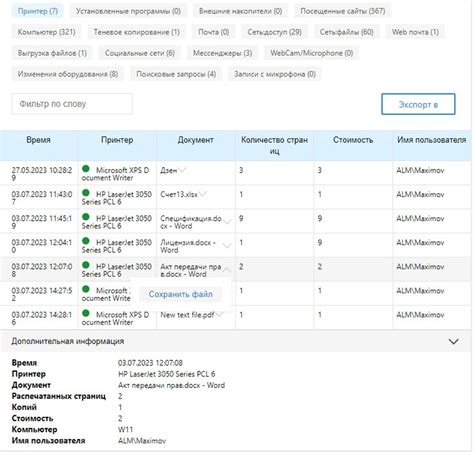Collapse the Дополнительная информация panel chevron

point(453,341)
